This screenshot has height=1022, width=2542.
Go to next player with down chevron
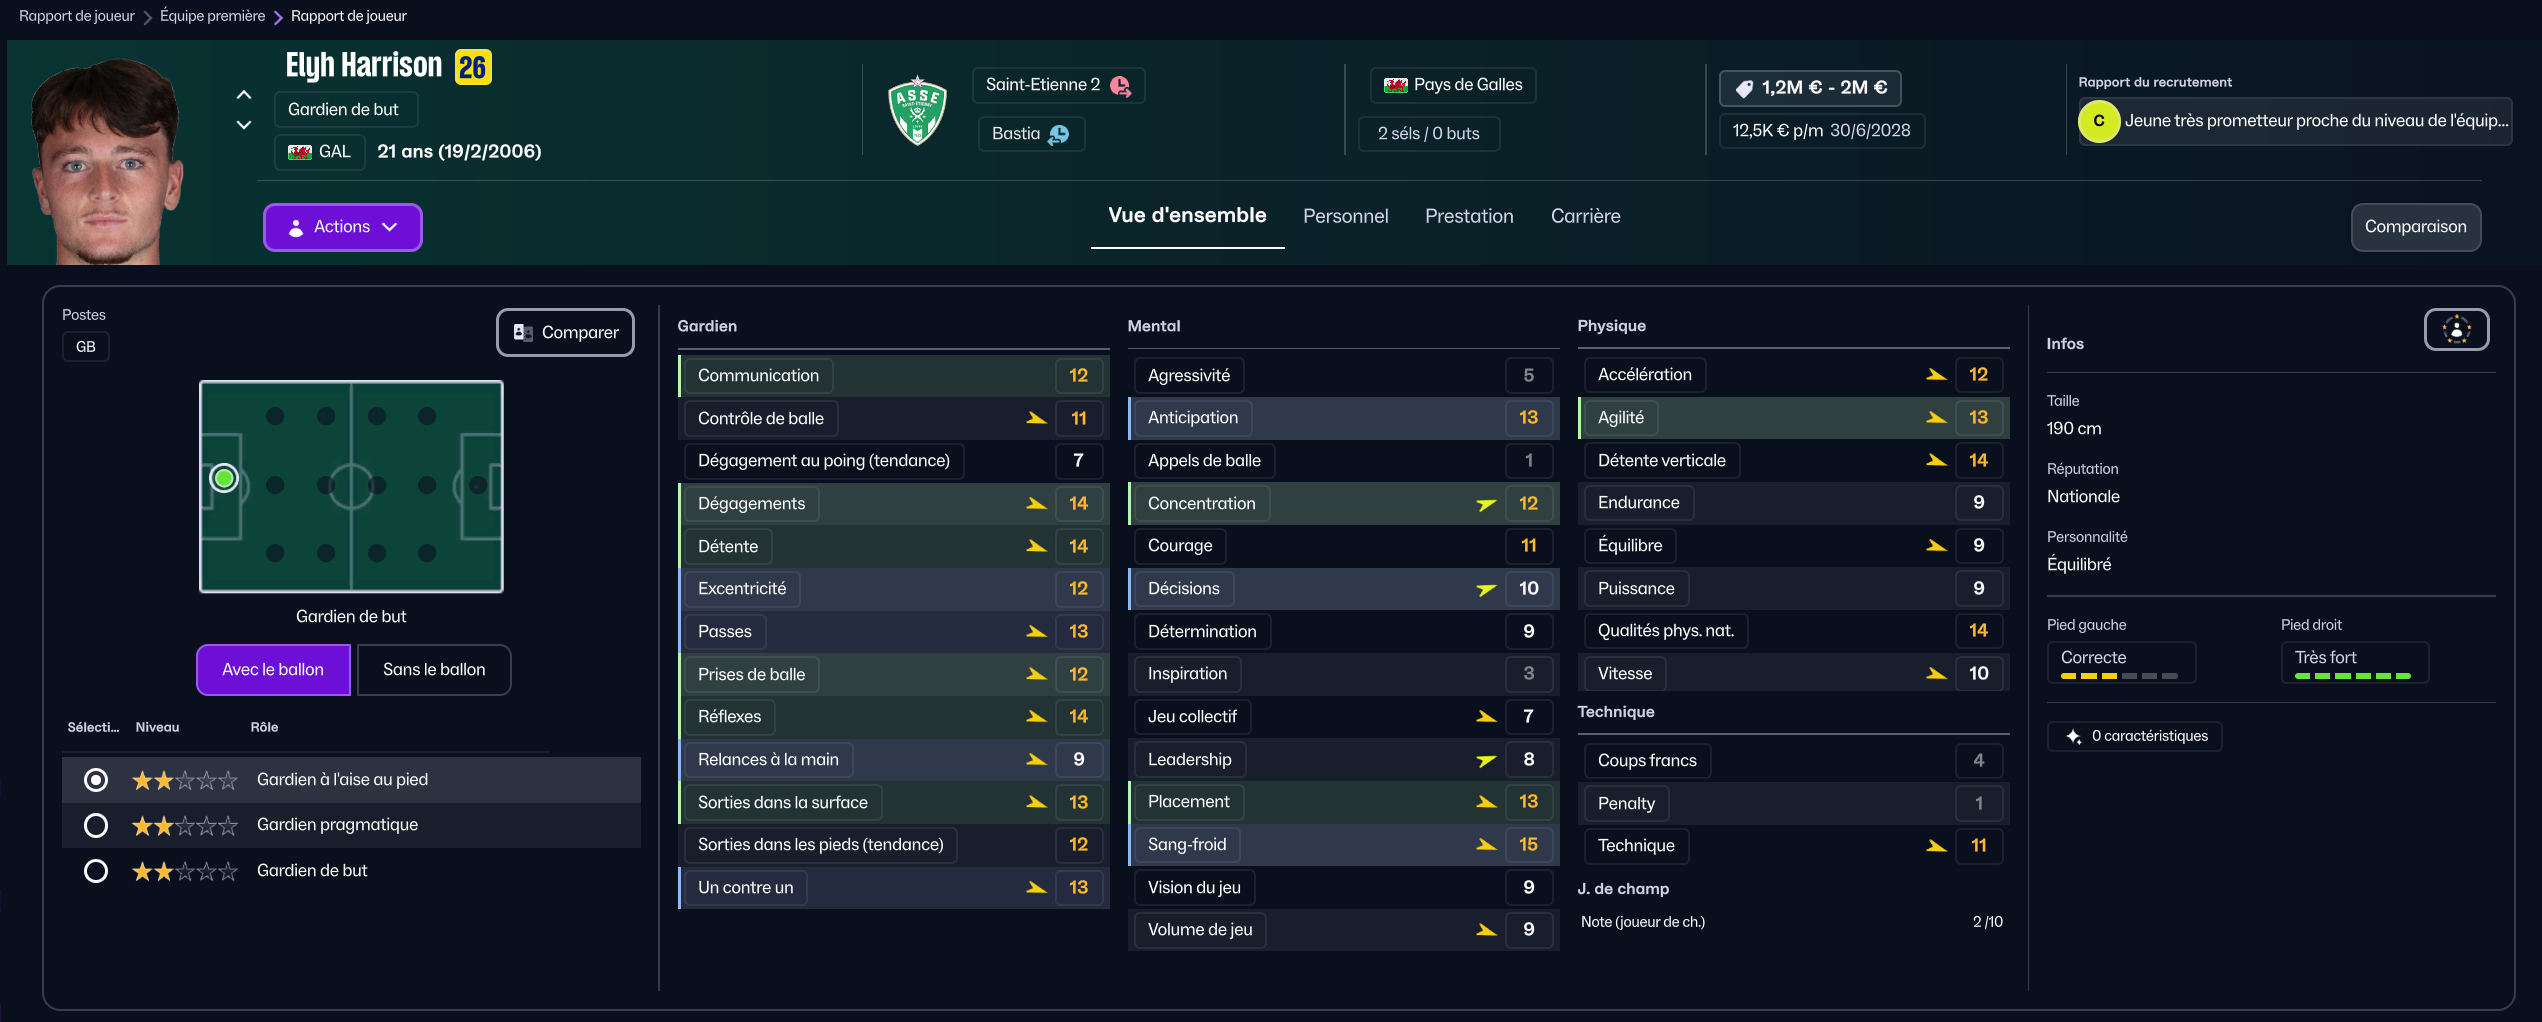coord(244,125)
